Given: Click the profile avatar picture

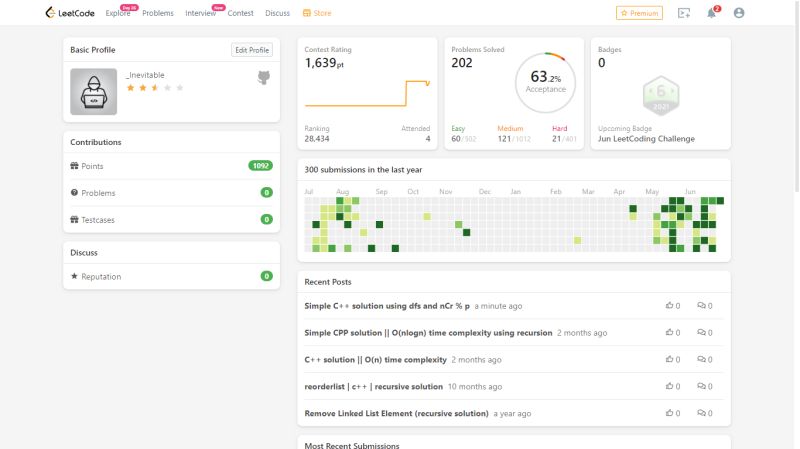Looking at the screenshot, I should tap(93, 92).
